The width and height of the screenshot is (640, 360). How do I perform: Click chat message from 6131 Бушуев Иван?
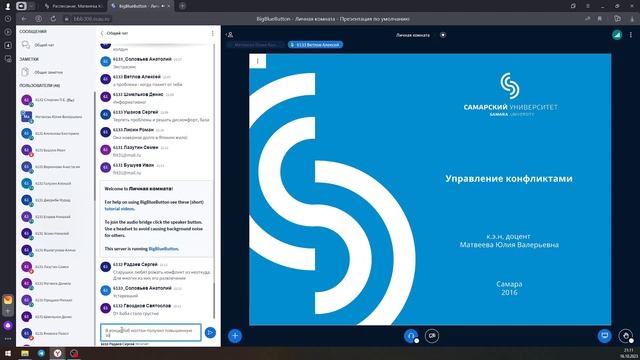tap(156, 169)
